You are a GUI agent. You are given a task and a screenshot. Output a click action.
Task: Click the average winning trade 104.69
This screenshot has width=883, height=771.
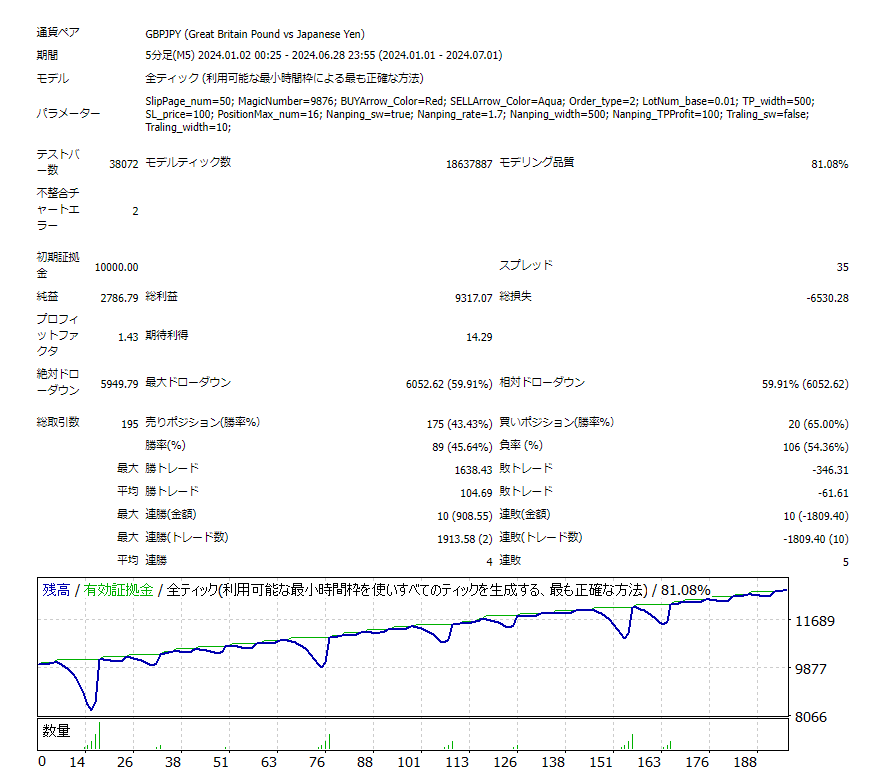tap(476, 493)
